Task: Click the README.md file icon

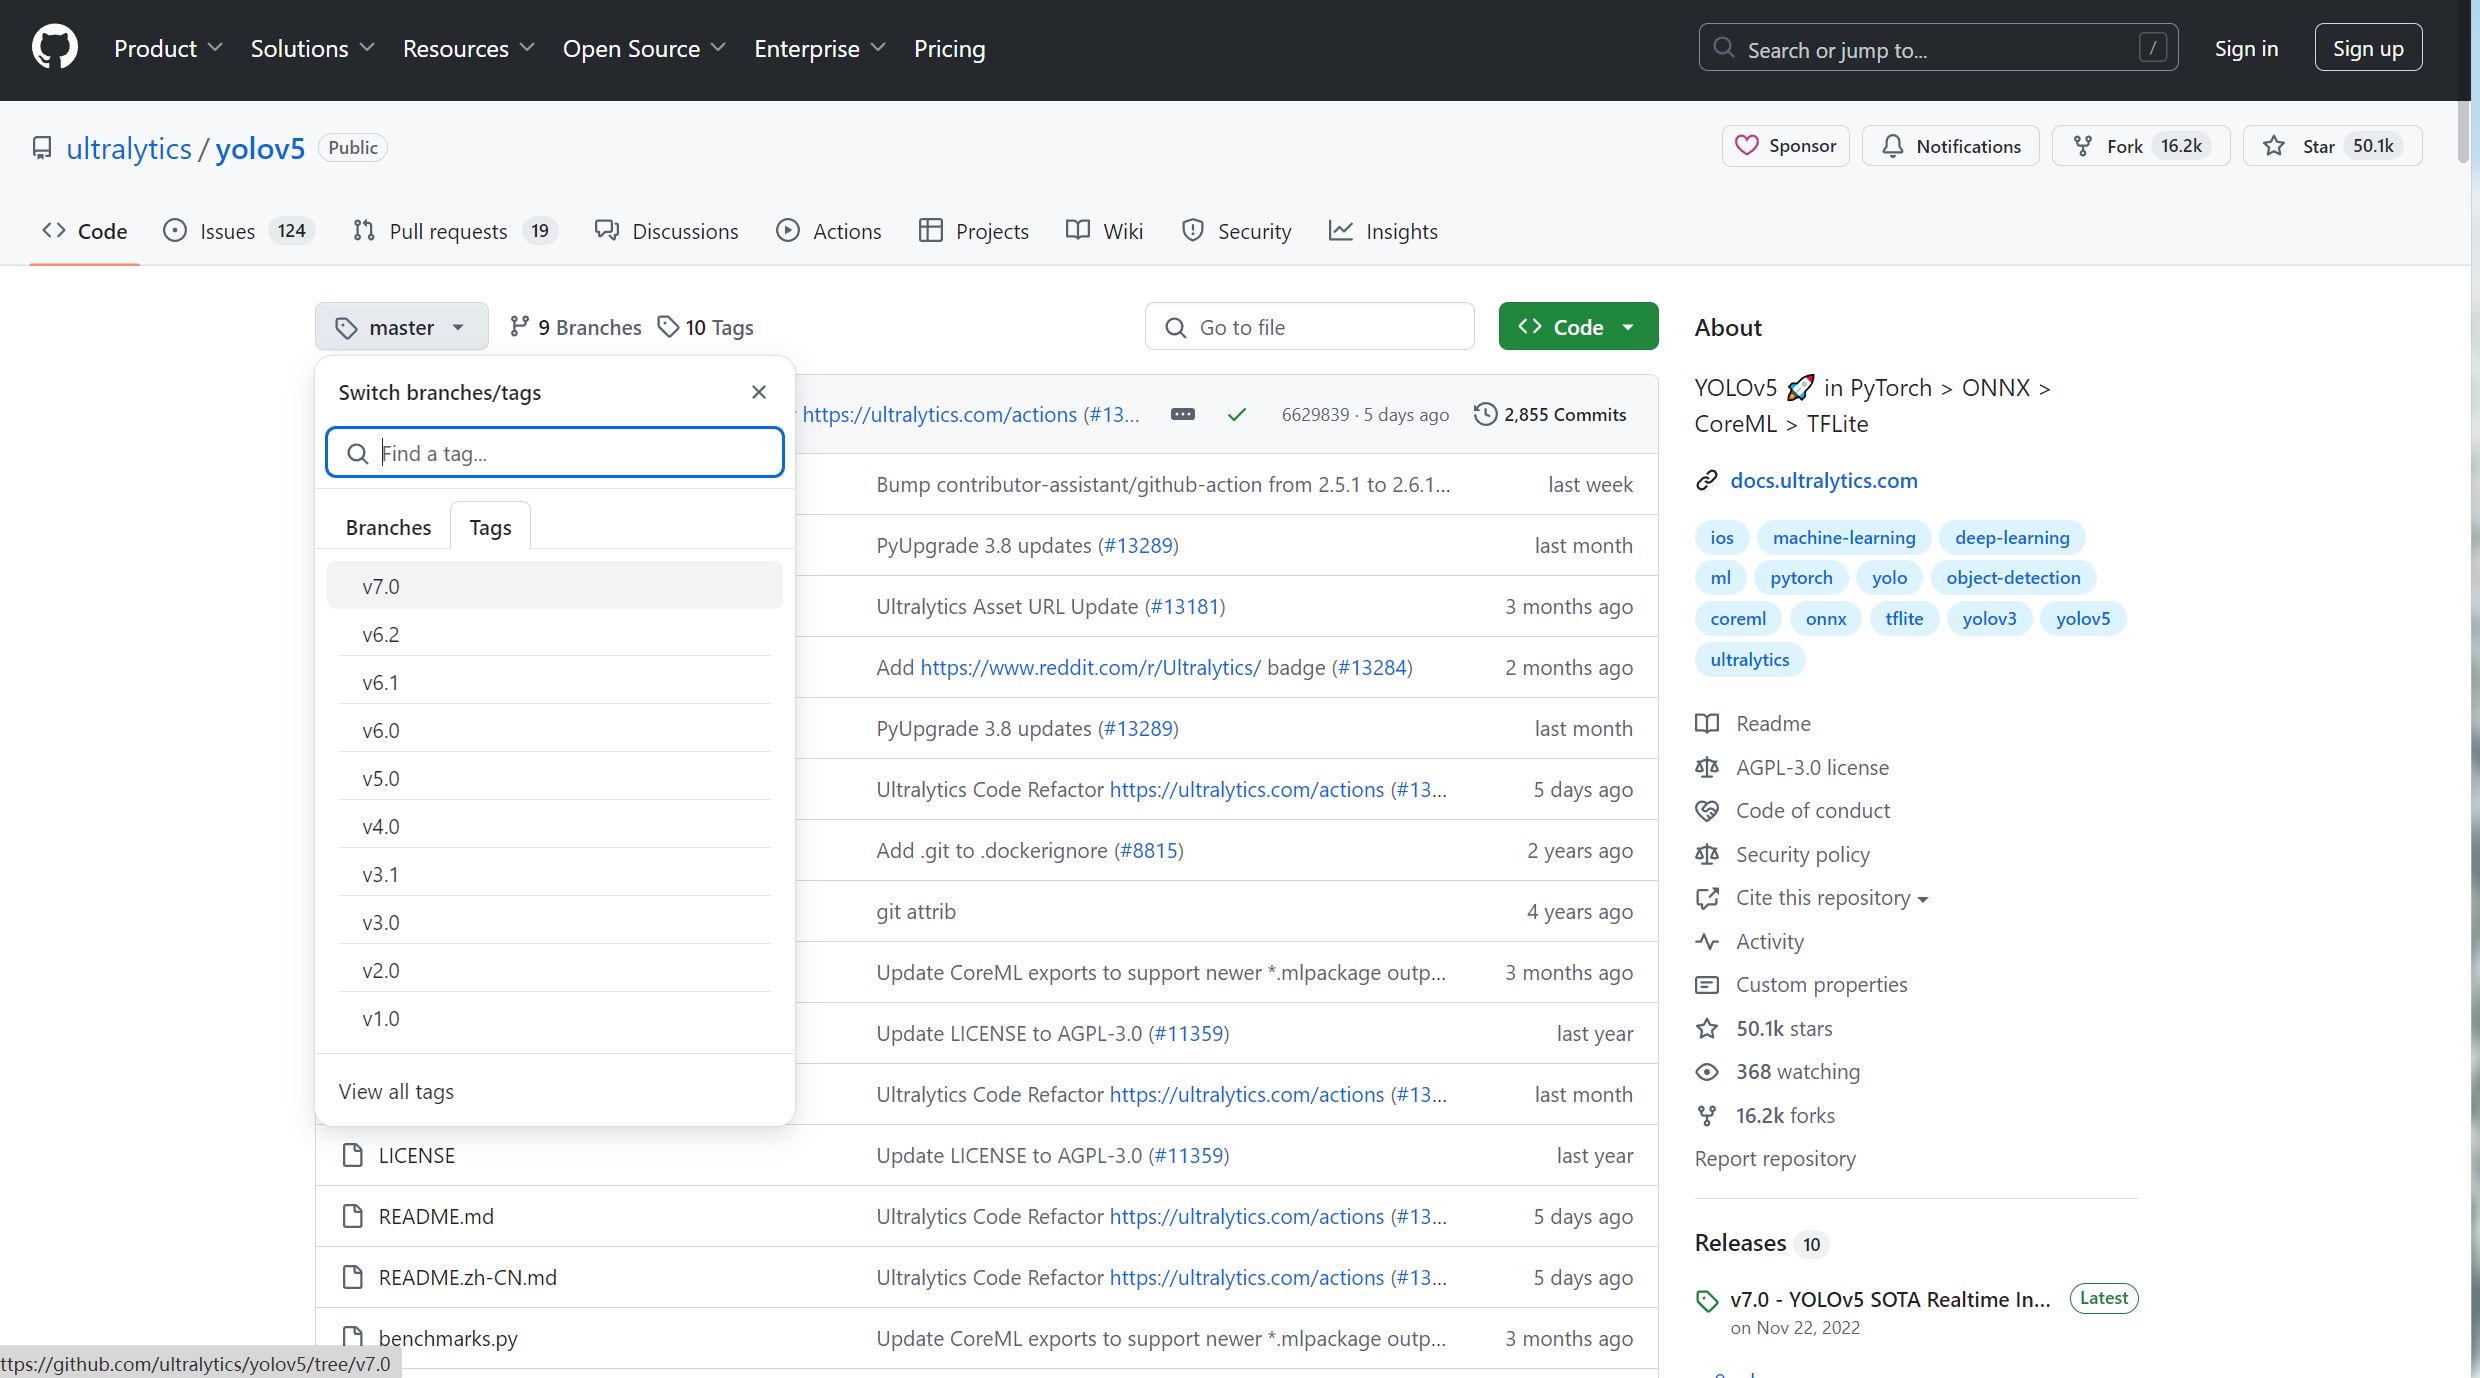Action: pyautogui.click(x=352, y=1216)
